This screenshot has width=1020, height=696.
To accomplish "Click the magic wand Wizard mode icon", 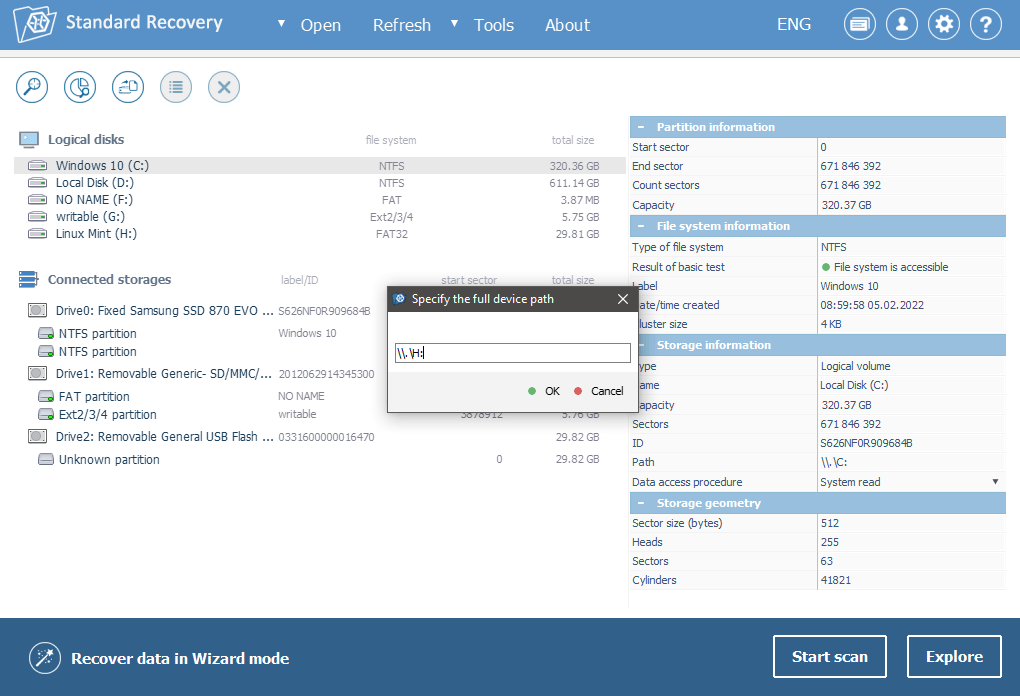I will (43, 658).
